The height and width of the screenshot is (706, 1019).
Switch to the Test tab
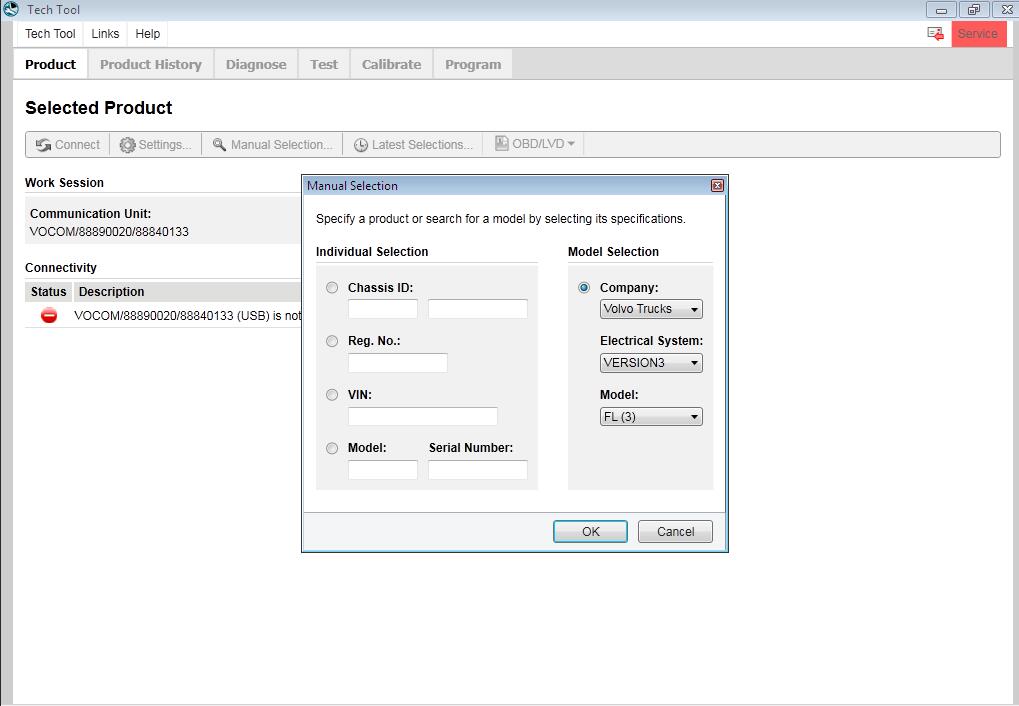pos(324,64)
